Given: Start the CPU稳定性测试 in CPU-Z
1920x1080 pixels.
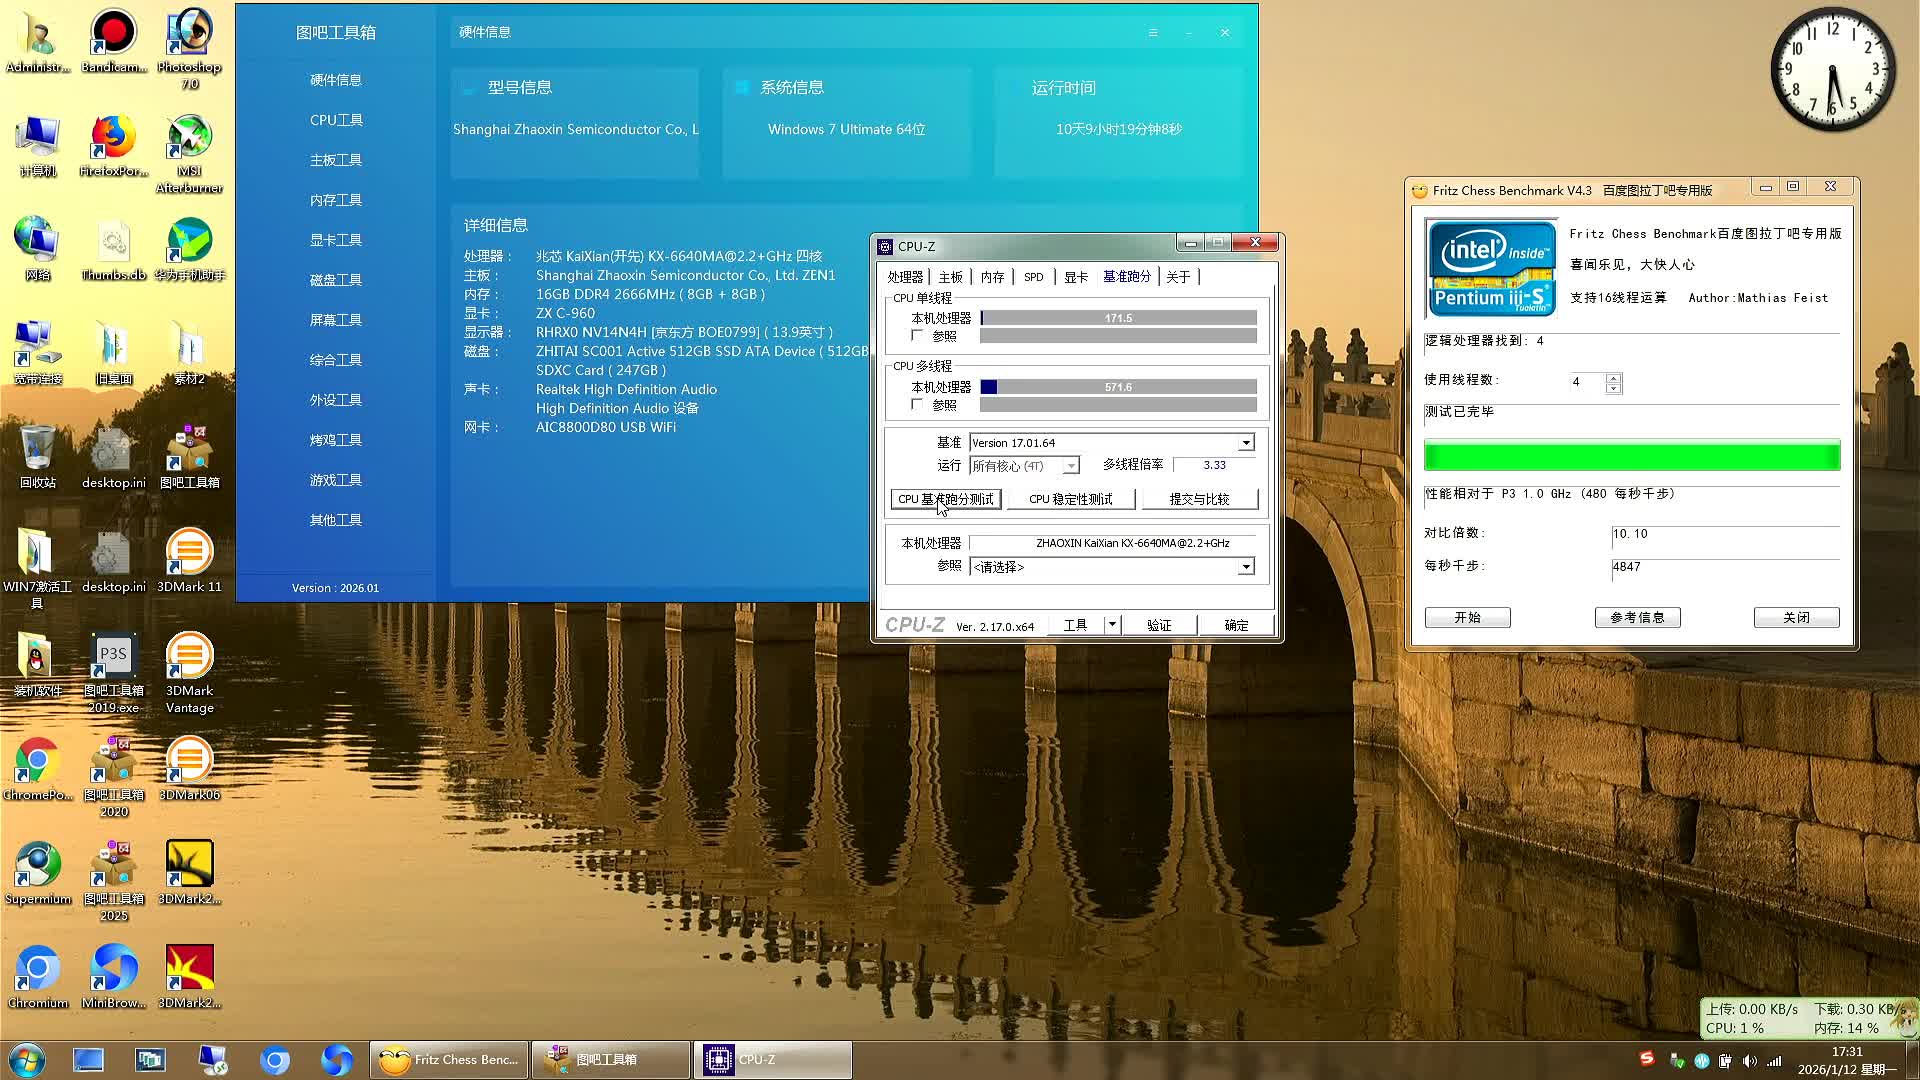Looking at the screenshot, I should click(1071, 498).
